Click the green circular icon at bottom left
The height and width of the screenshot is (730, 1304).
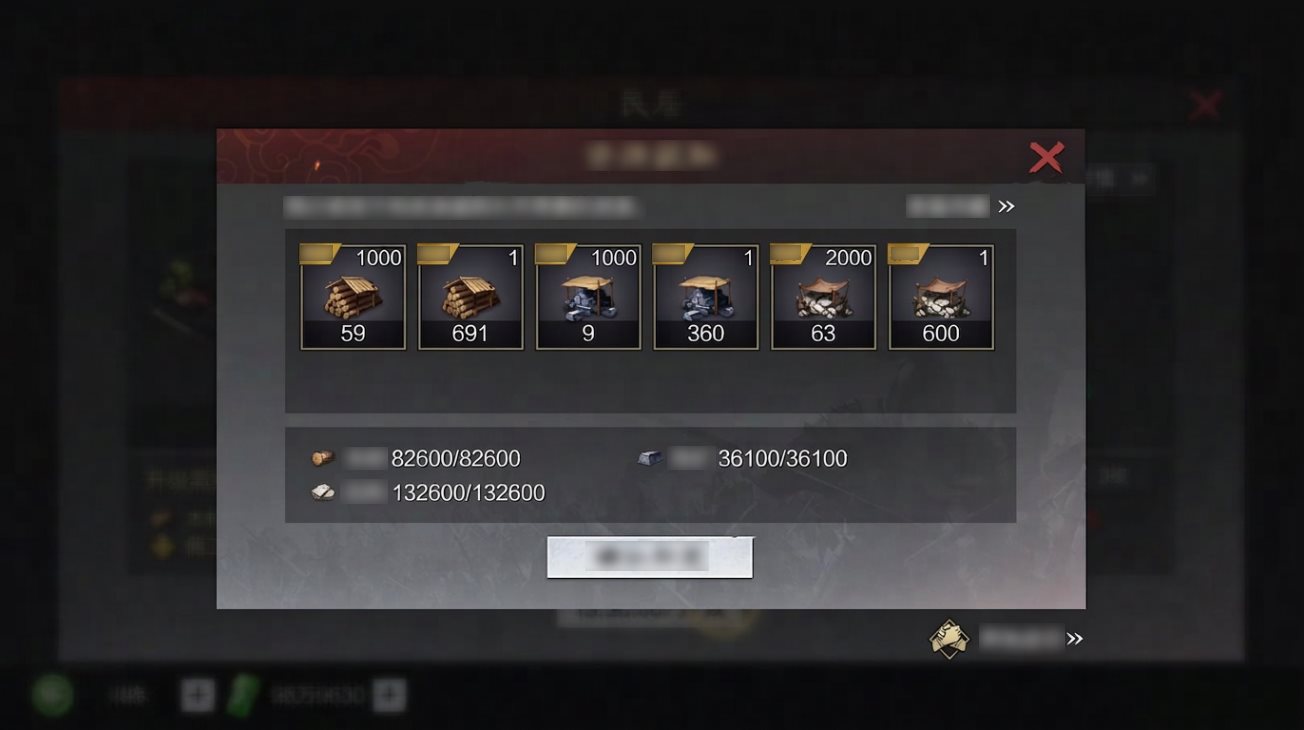point(52,695)
